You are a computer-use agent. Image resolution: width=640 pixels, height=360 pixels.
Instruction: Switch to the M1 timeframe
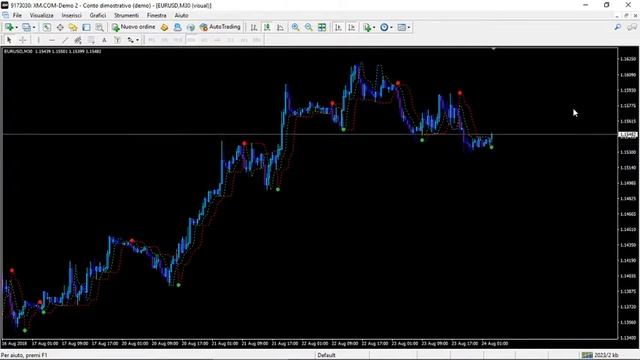click(x=151, y=40)
